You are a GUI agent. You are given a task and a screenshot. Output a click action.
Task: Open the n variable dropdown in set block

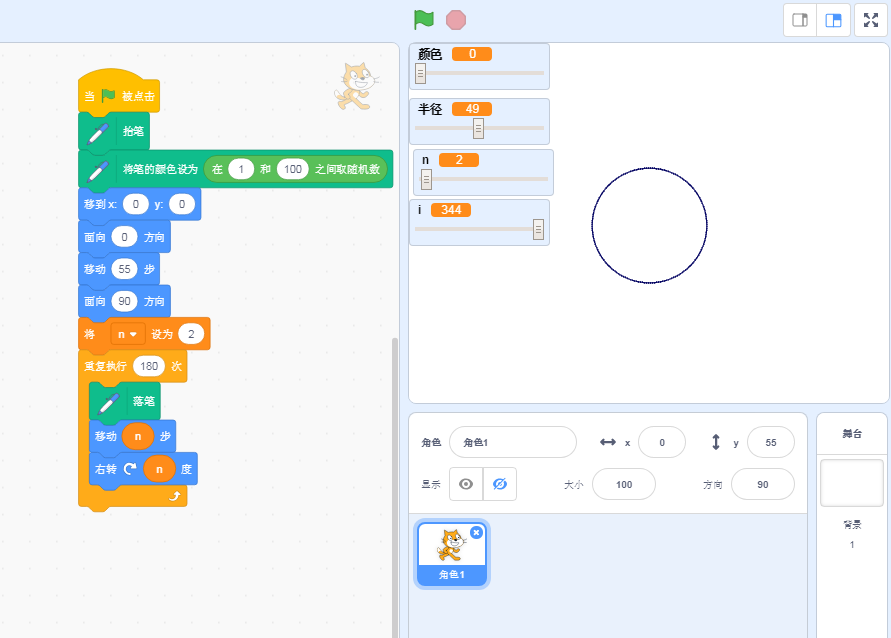click(127, 334)
